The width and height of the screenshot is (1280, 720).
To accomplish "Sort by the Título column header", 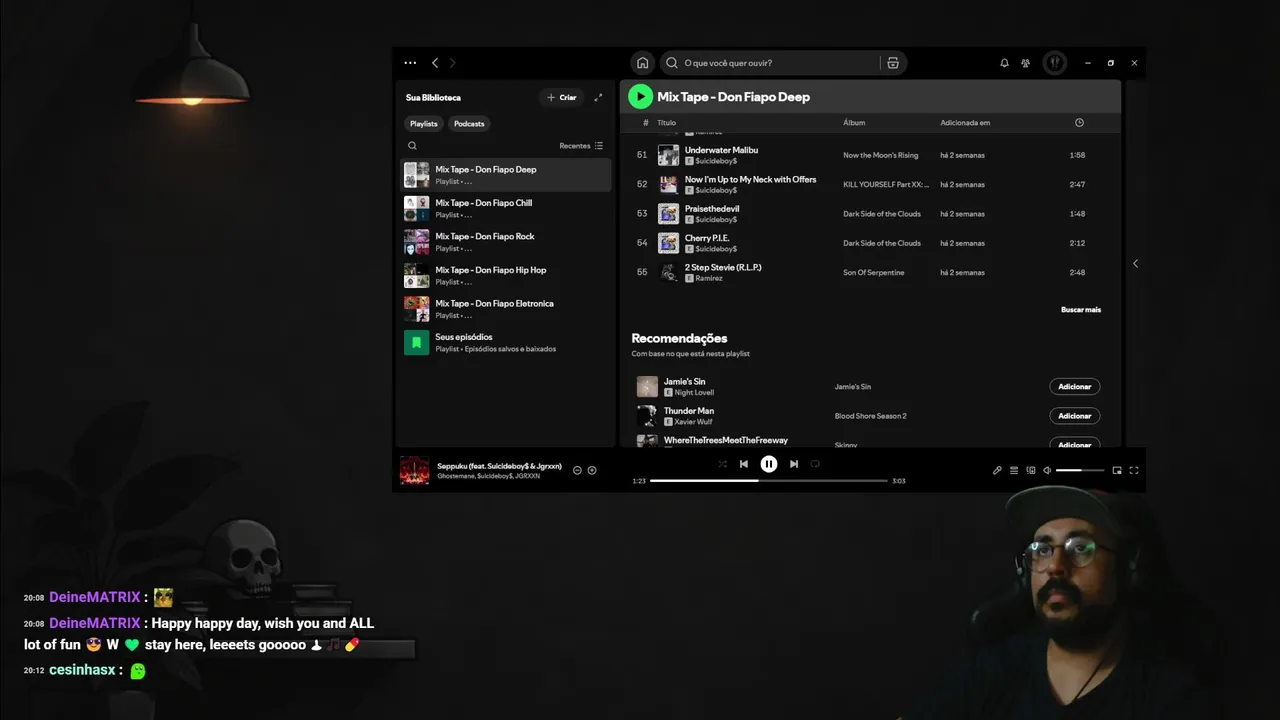I will [x=666, y=123].
